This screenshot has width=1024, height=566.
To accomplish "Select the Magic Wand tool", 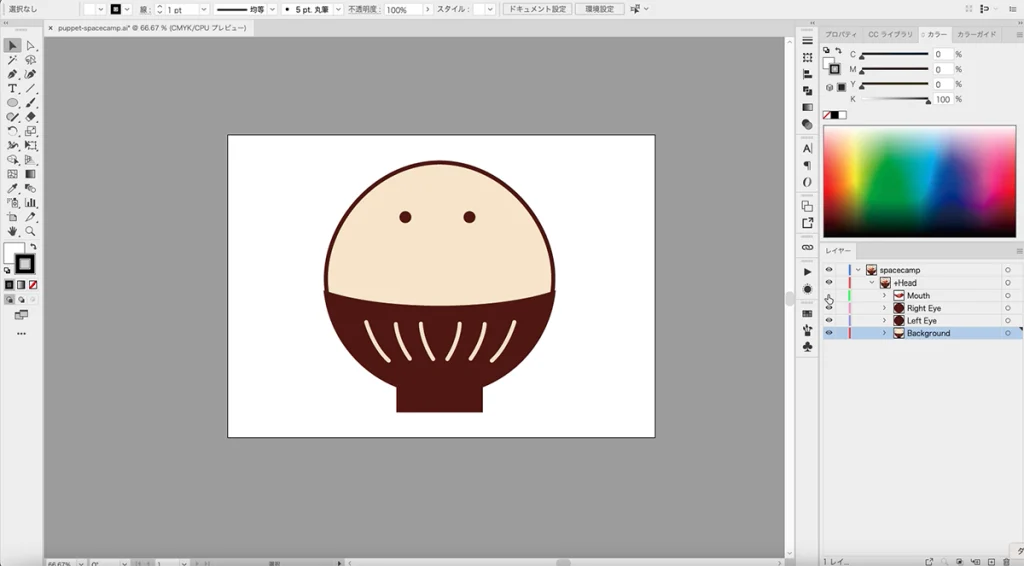I will pos(13,60).
